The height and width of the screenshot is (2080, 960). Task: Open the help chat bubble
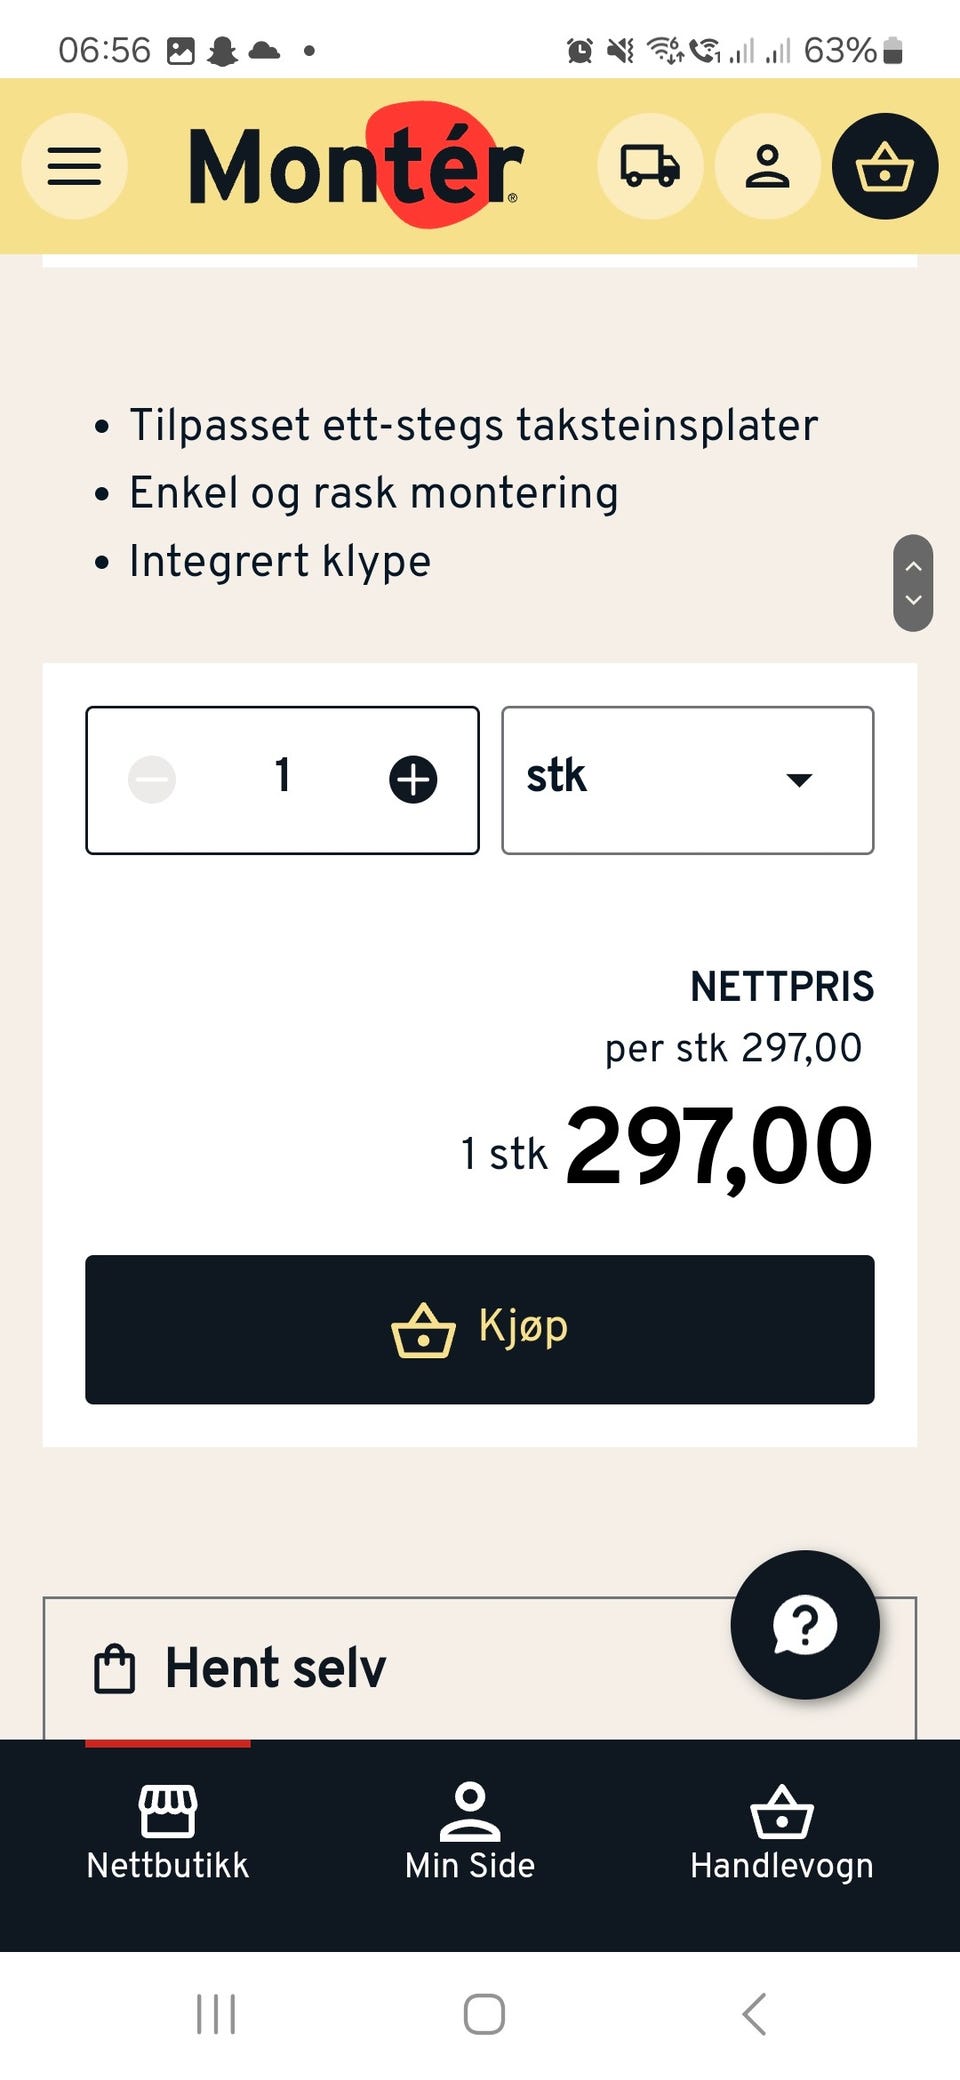pos(805,1625)
